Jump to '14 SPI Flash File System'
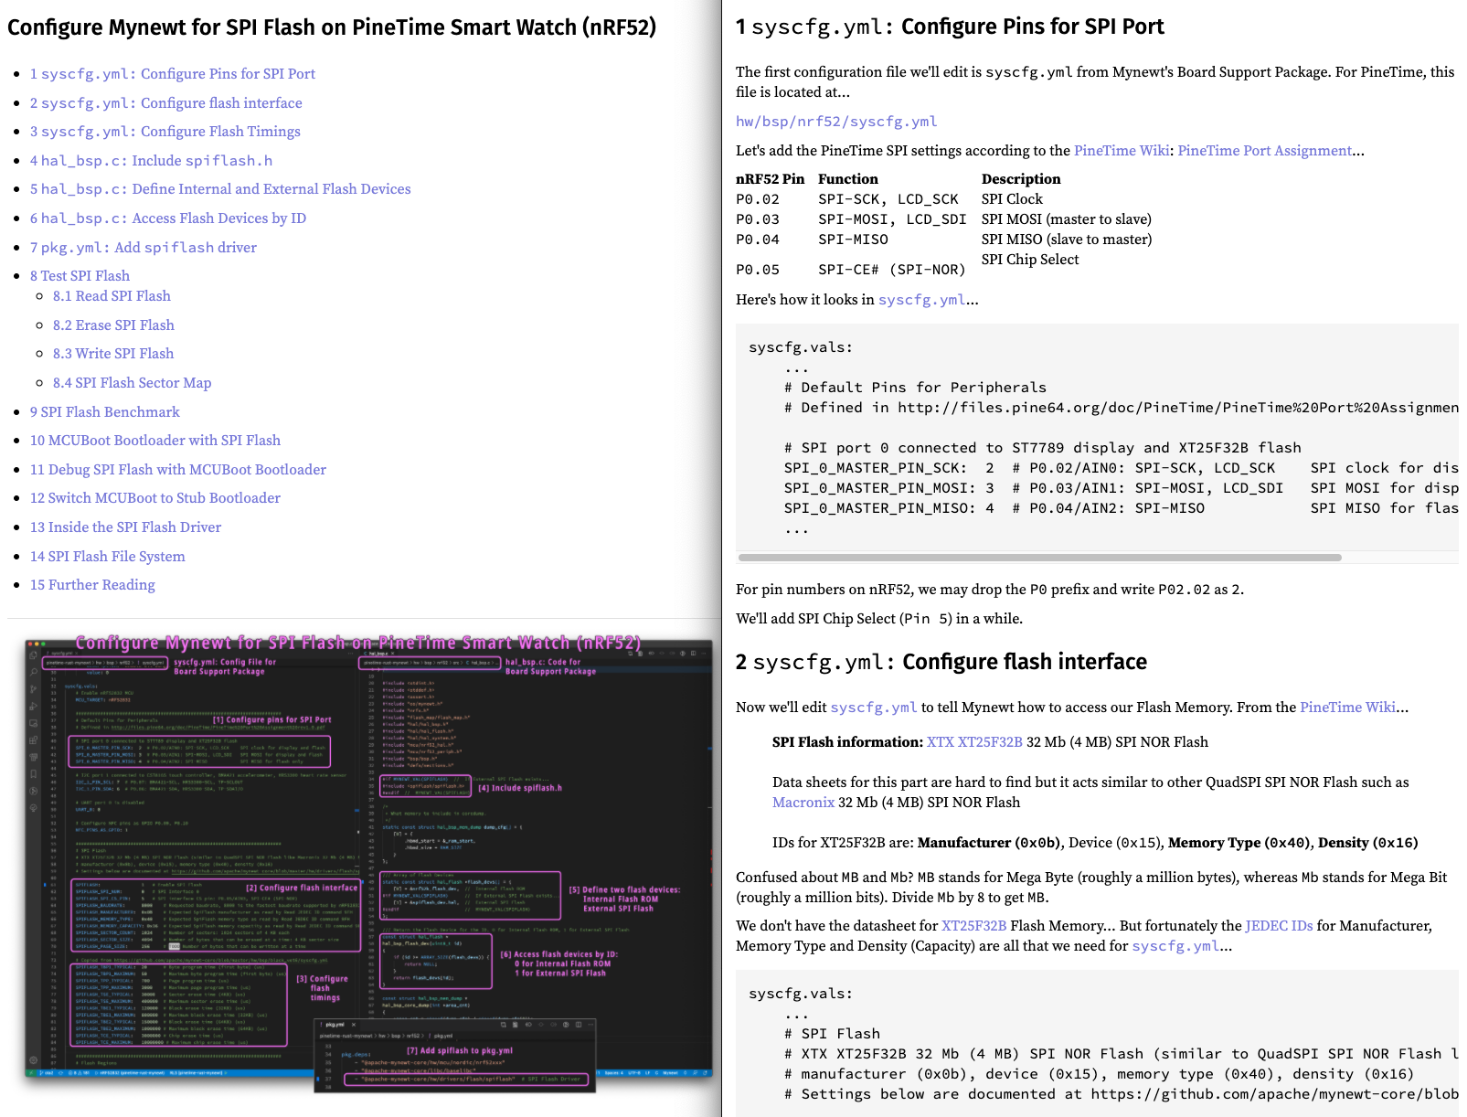Image resolution: width=1467 pixels, height=1117 pixels. 107,557
